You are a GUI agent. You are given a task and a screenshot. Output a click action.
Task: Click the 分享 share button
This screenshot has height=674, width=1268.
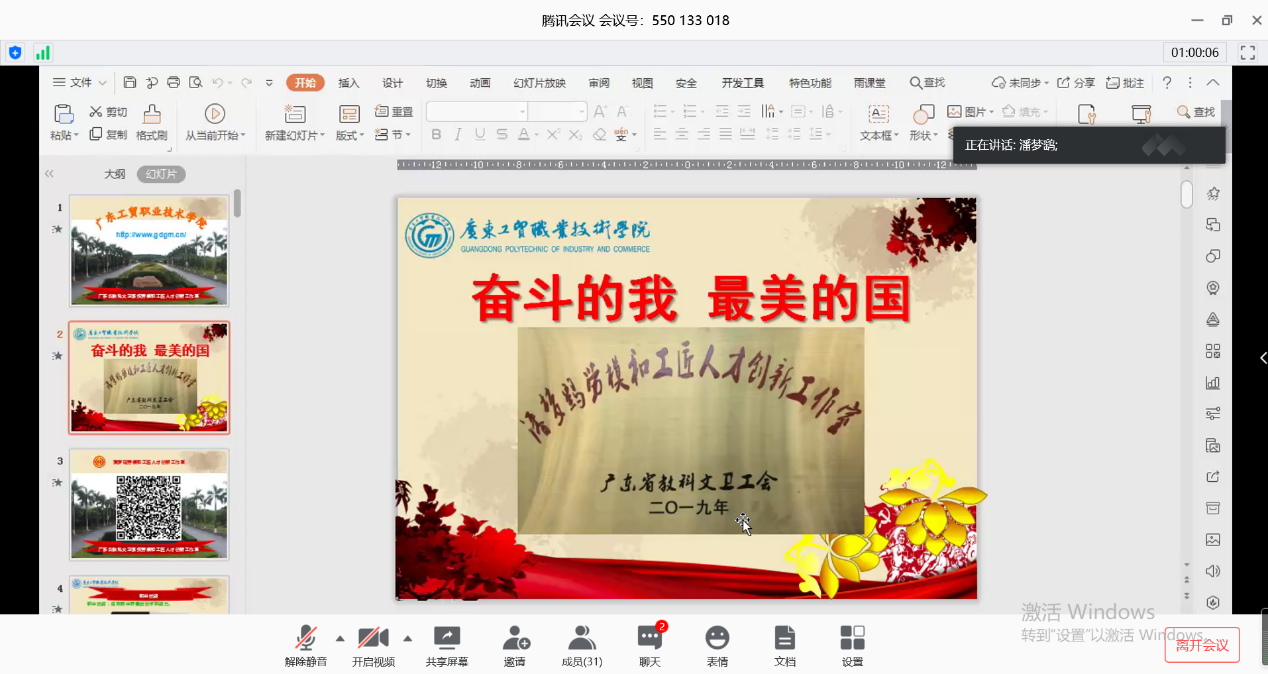point(1076,83)
